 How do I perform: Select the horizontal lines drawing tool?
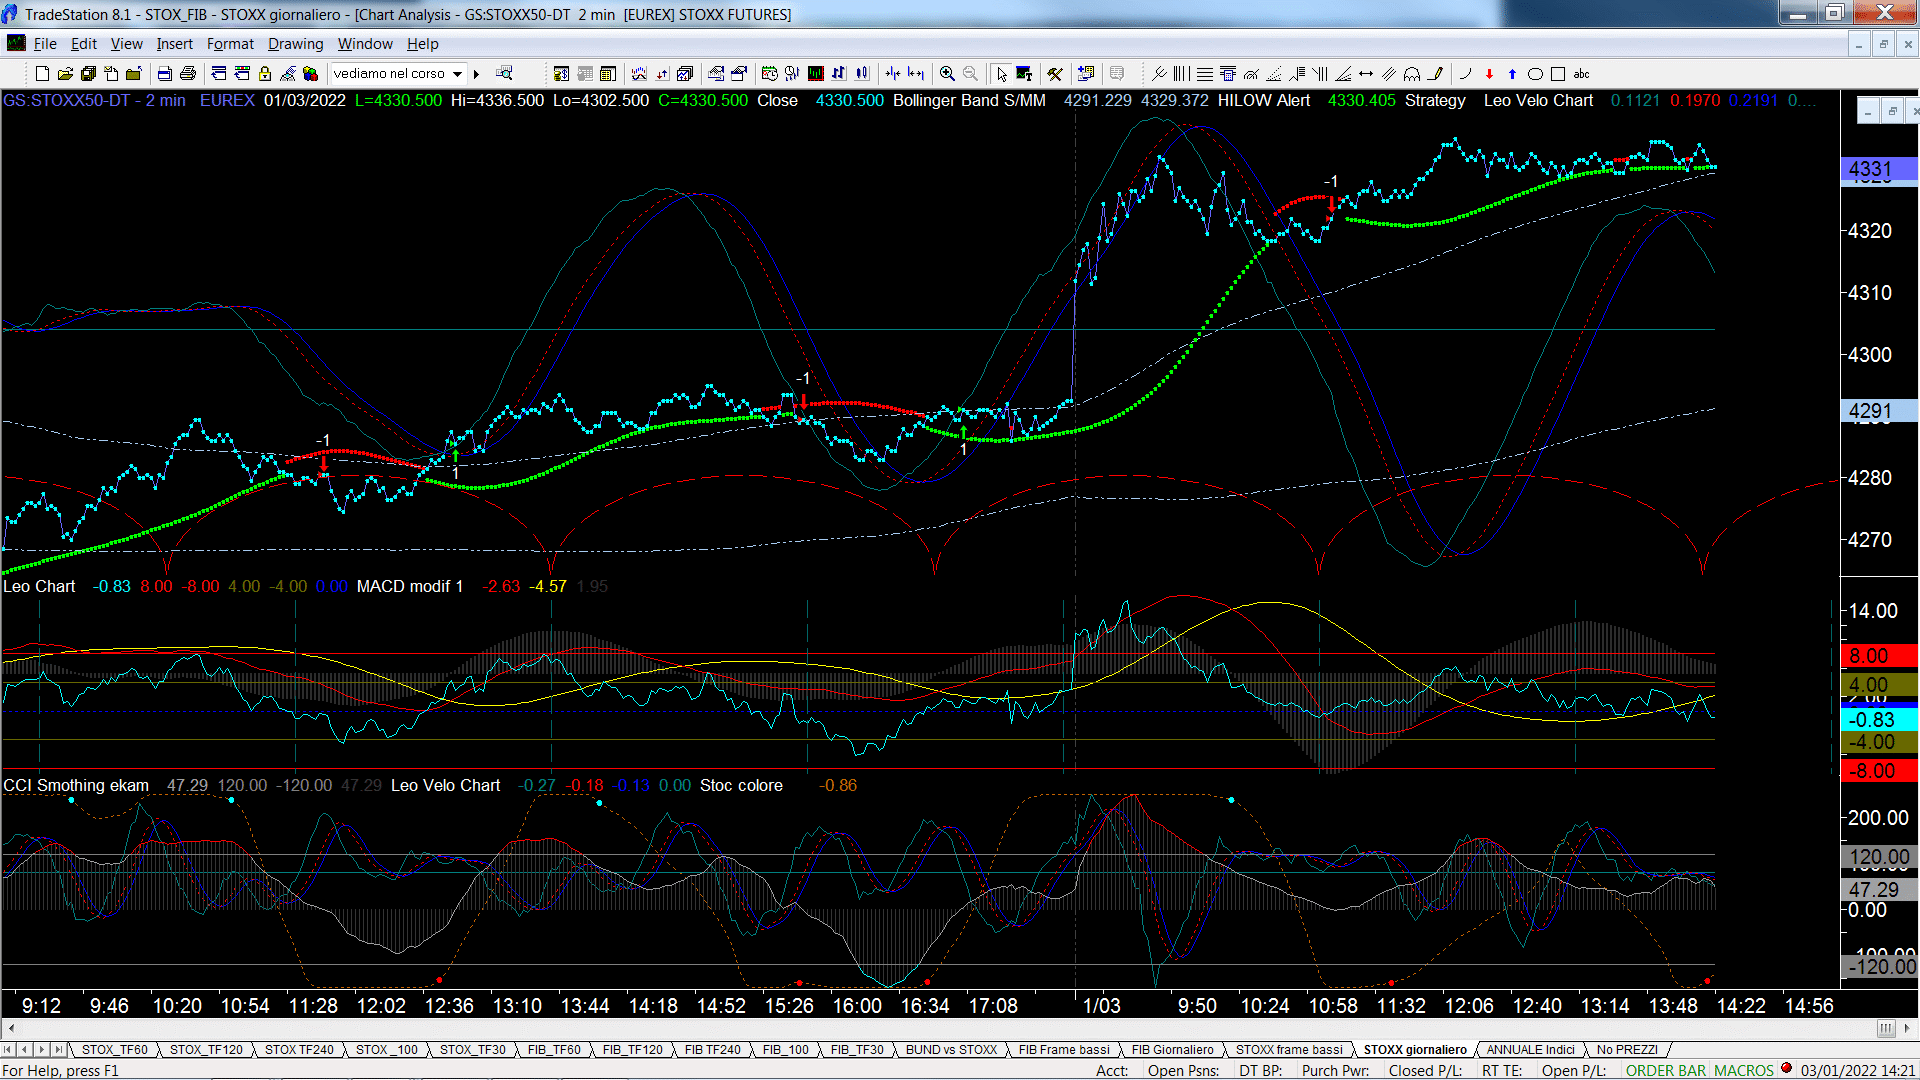pyautogui.click(x=1205, y=74)
